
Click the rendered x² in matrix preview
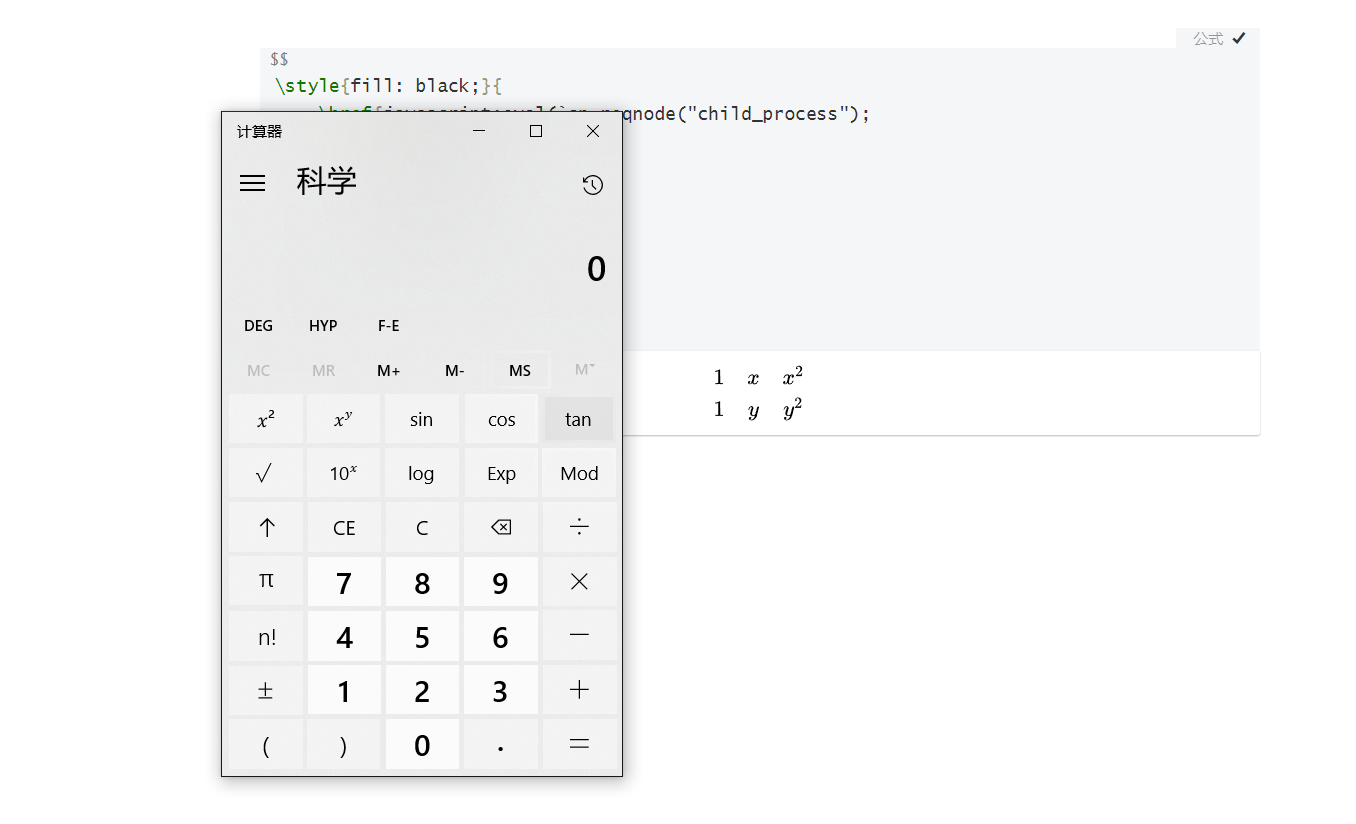pyautogui.click(x=793, y=377)
